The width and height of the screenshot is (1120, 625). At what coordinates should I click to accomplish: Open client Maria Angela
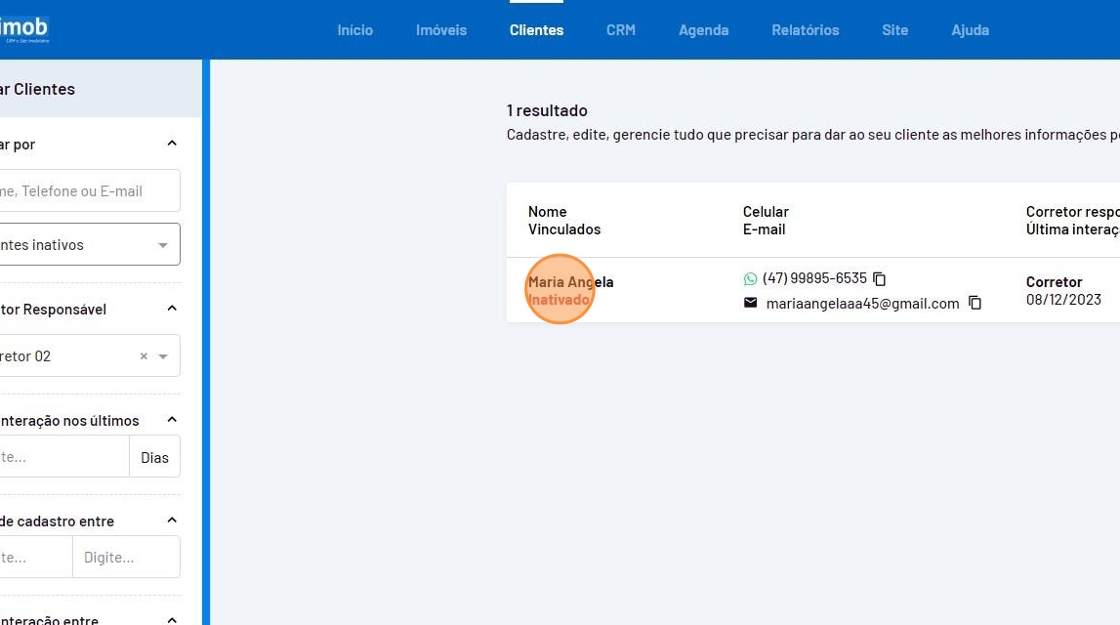click(571, 282)
